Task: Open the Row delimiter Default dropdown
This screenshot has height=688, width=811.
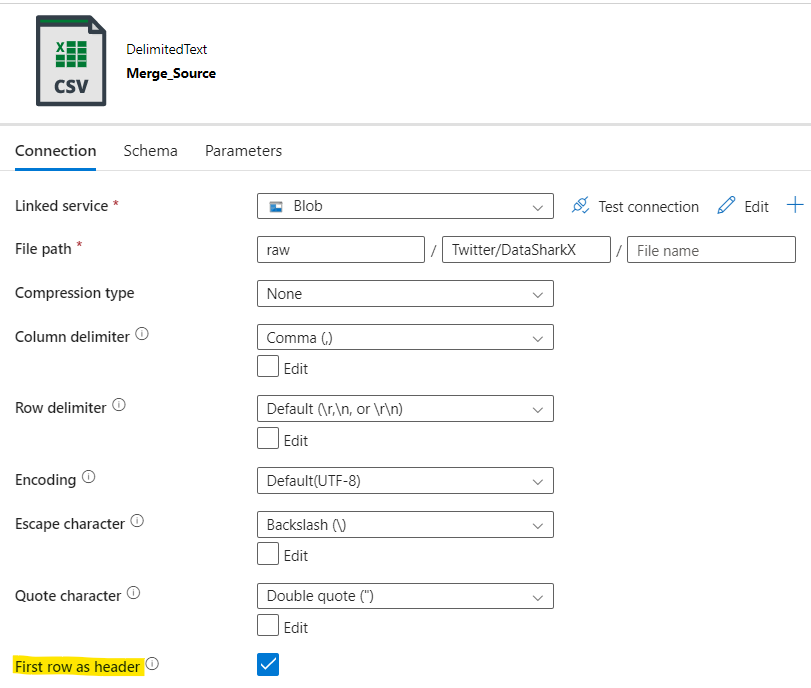Action: pyautogui.click(x=405, y=409)
